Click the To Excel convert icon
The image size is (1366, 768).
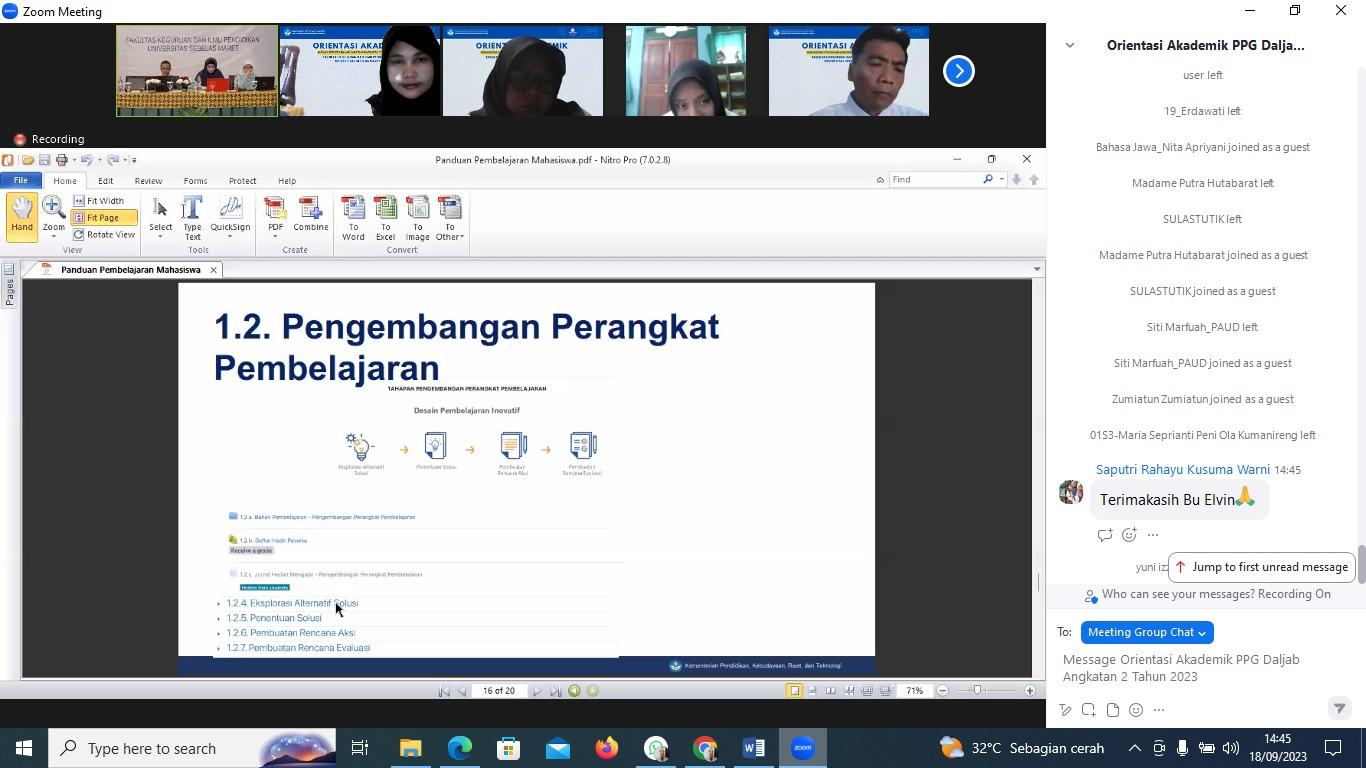tap(385, 217)
